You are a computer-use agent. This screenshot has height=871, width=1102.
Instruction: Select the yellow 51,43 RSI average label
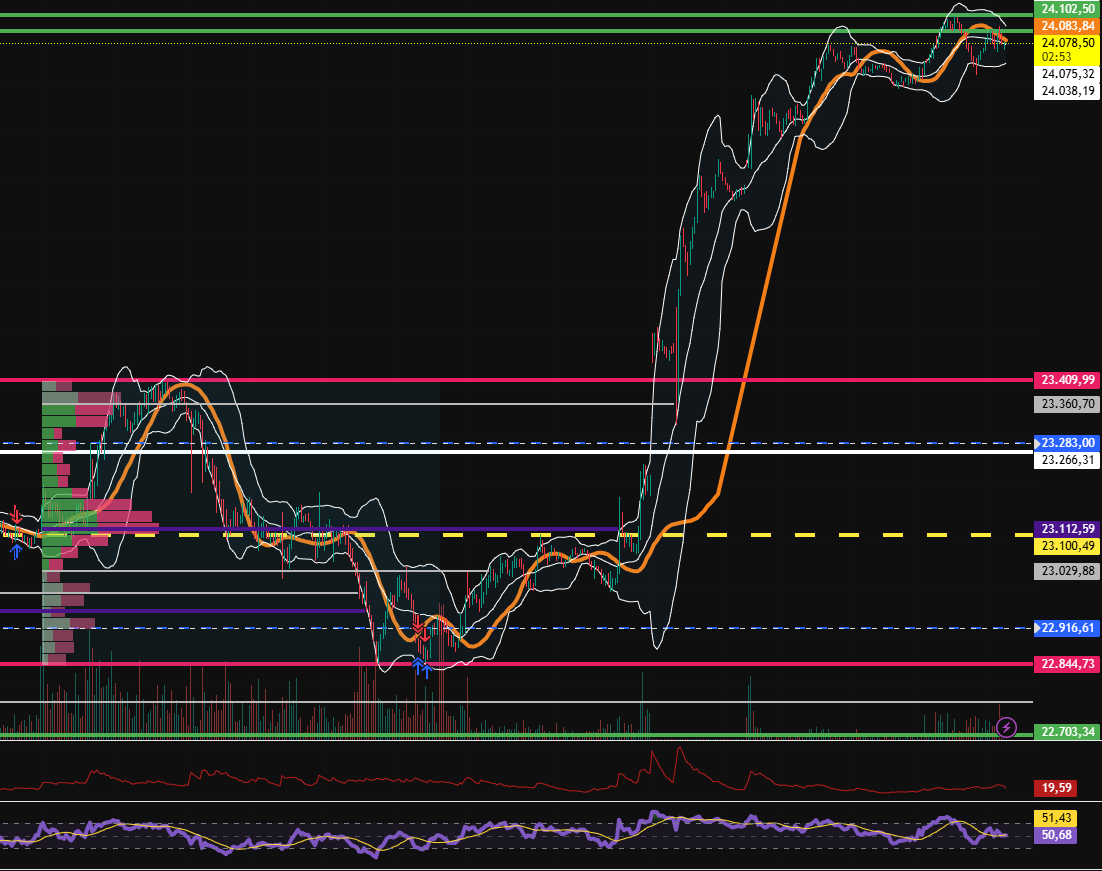coord(1055,818)
